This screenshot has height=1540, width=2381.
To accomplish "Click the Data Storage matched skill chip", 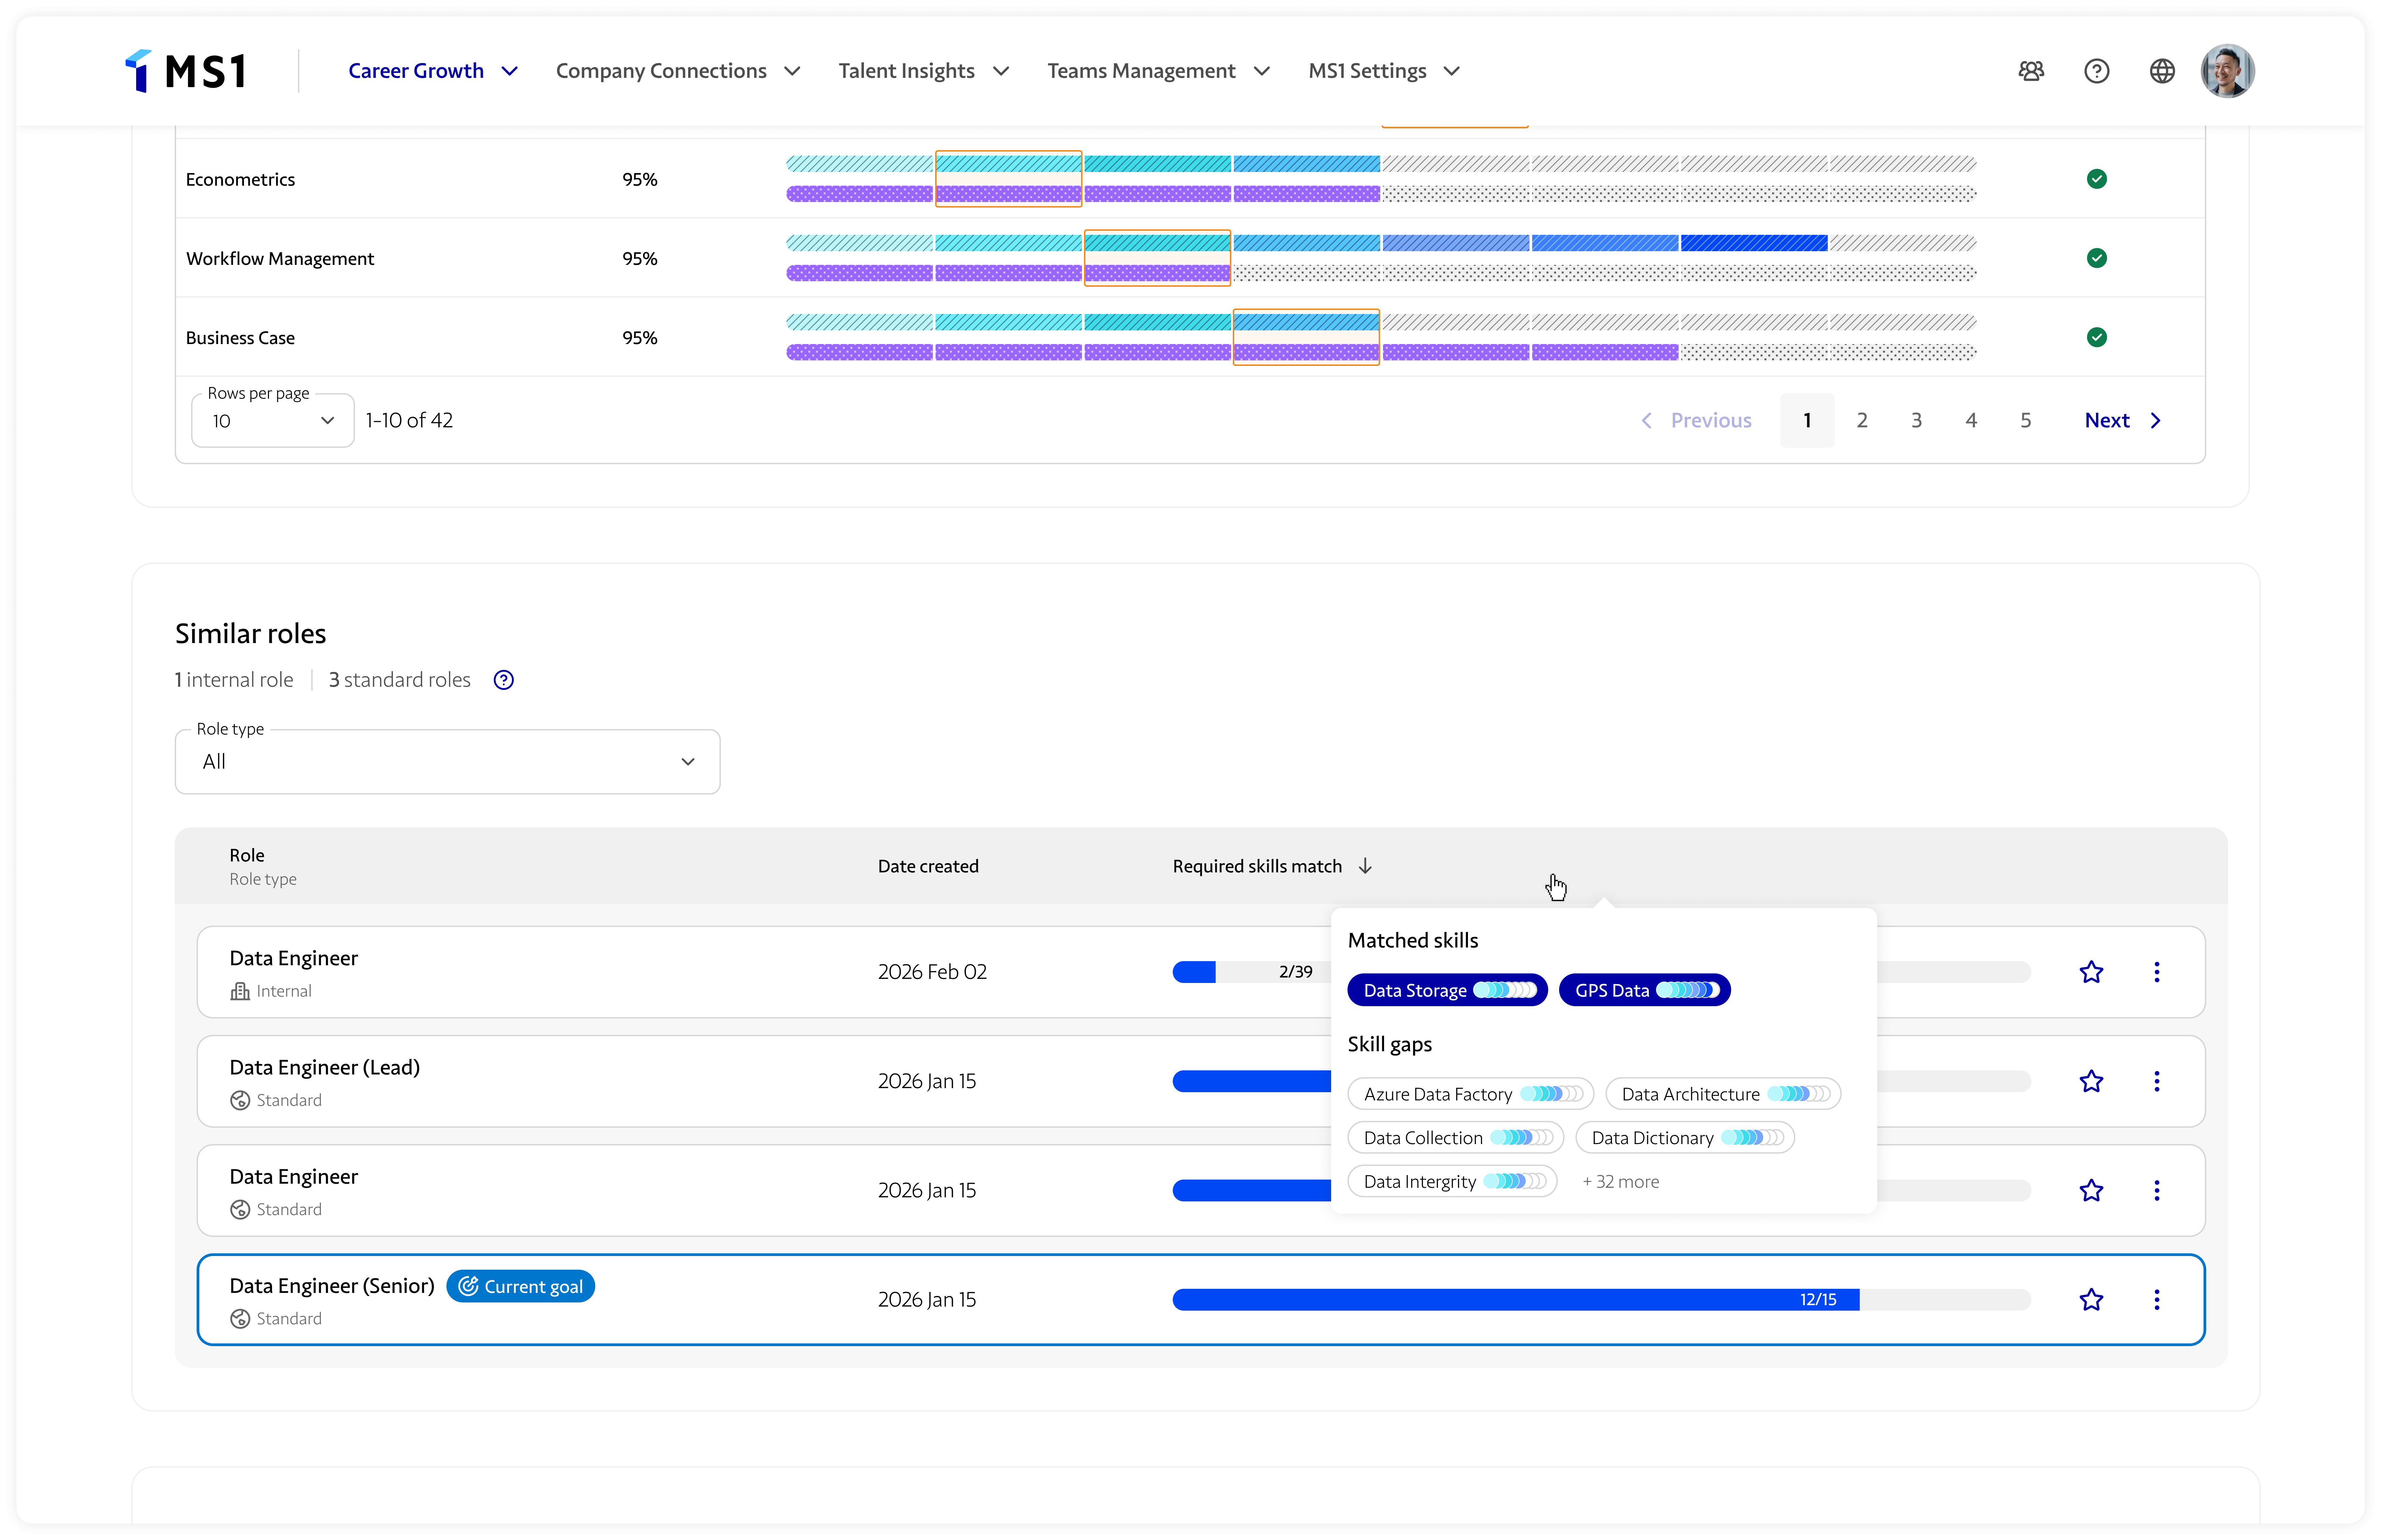I will click(1447, 990).
